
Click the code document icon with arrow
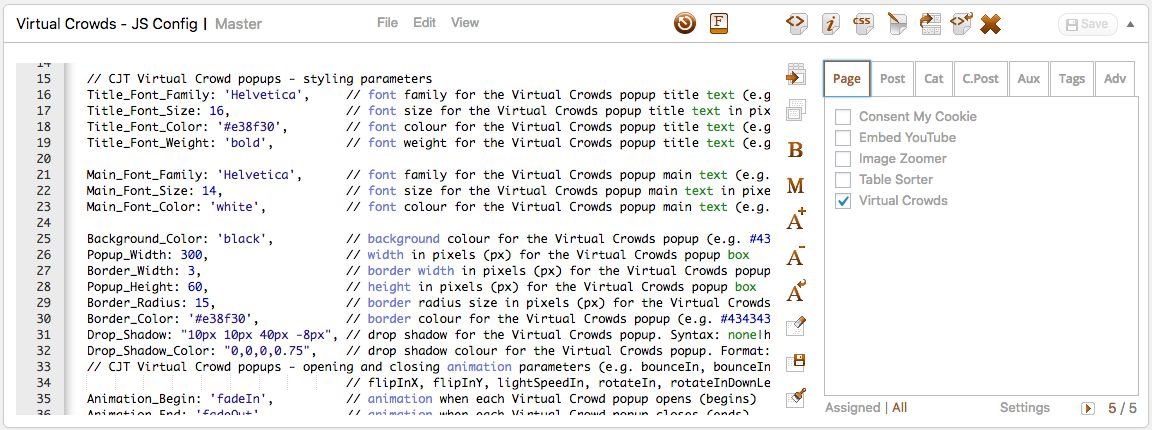coord(961,24)
